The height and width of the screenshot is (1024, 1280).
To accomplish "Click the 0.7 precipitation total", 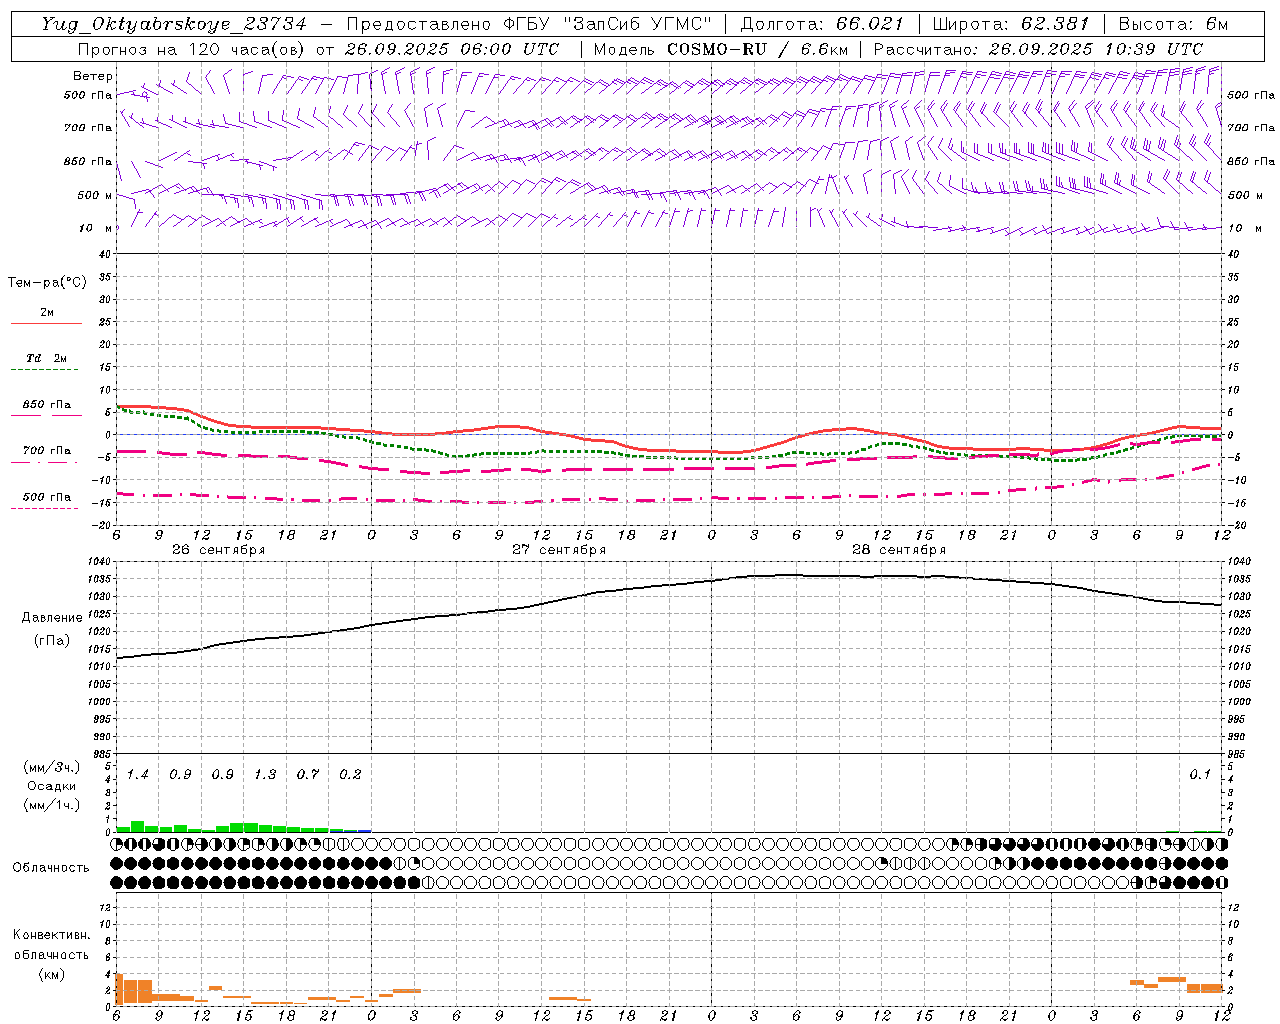I will (308, 775).
